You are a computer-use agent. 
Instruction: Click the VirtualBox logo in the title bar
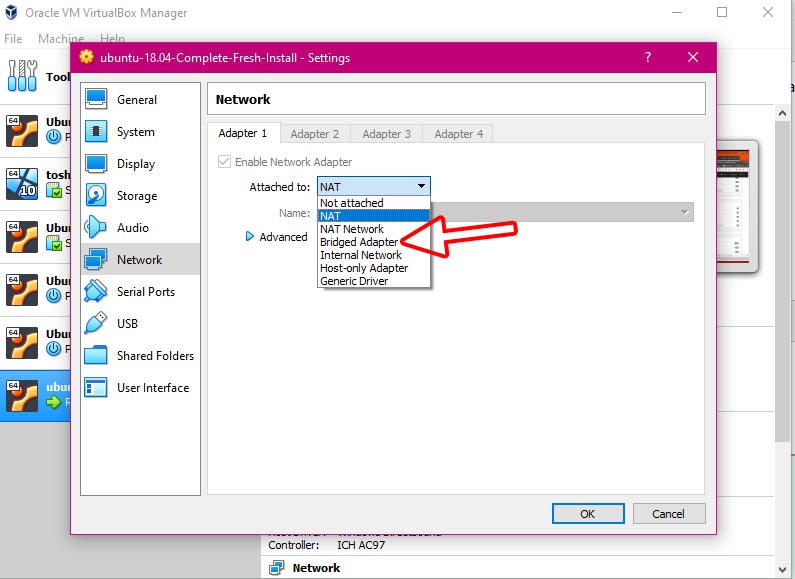tap(11, 12)
